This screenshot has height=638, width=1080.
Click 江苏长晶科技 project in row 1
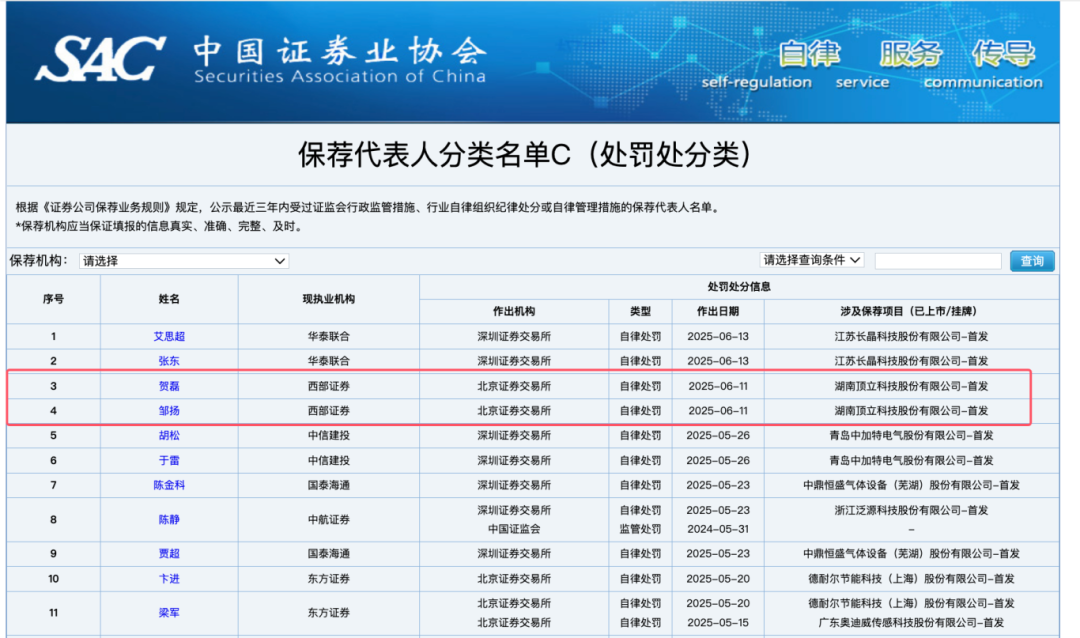pyautogui.click(x=911, y=336)
